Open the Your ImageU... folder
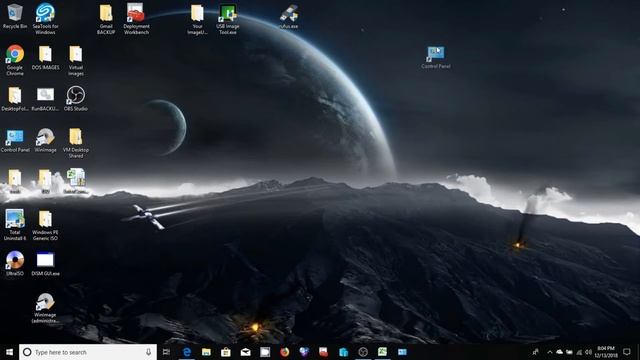This screenshot has height=360, width=640. tap(198, 19)
